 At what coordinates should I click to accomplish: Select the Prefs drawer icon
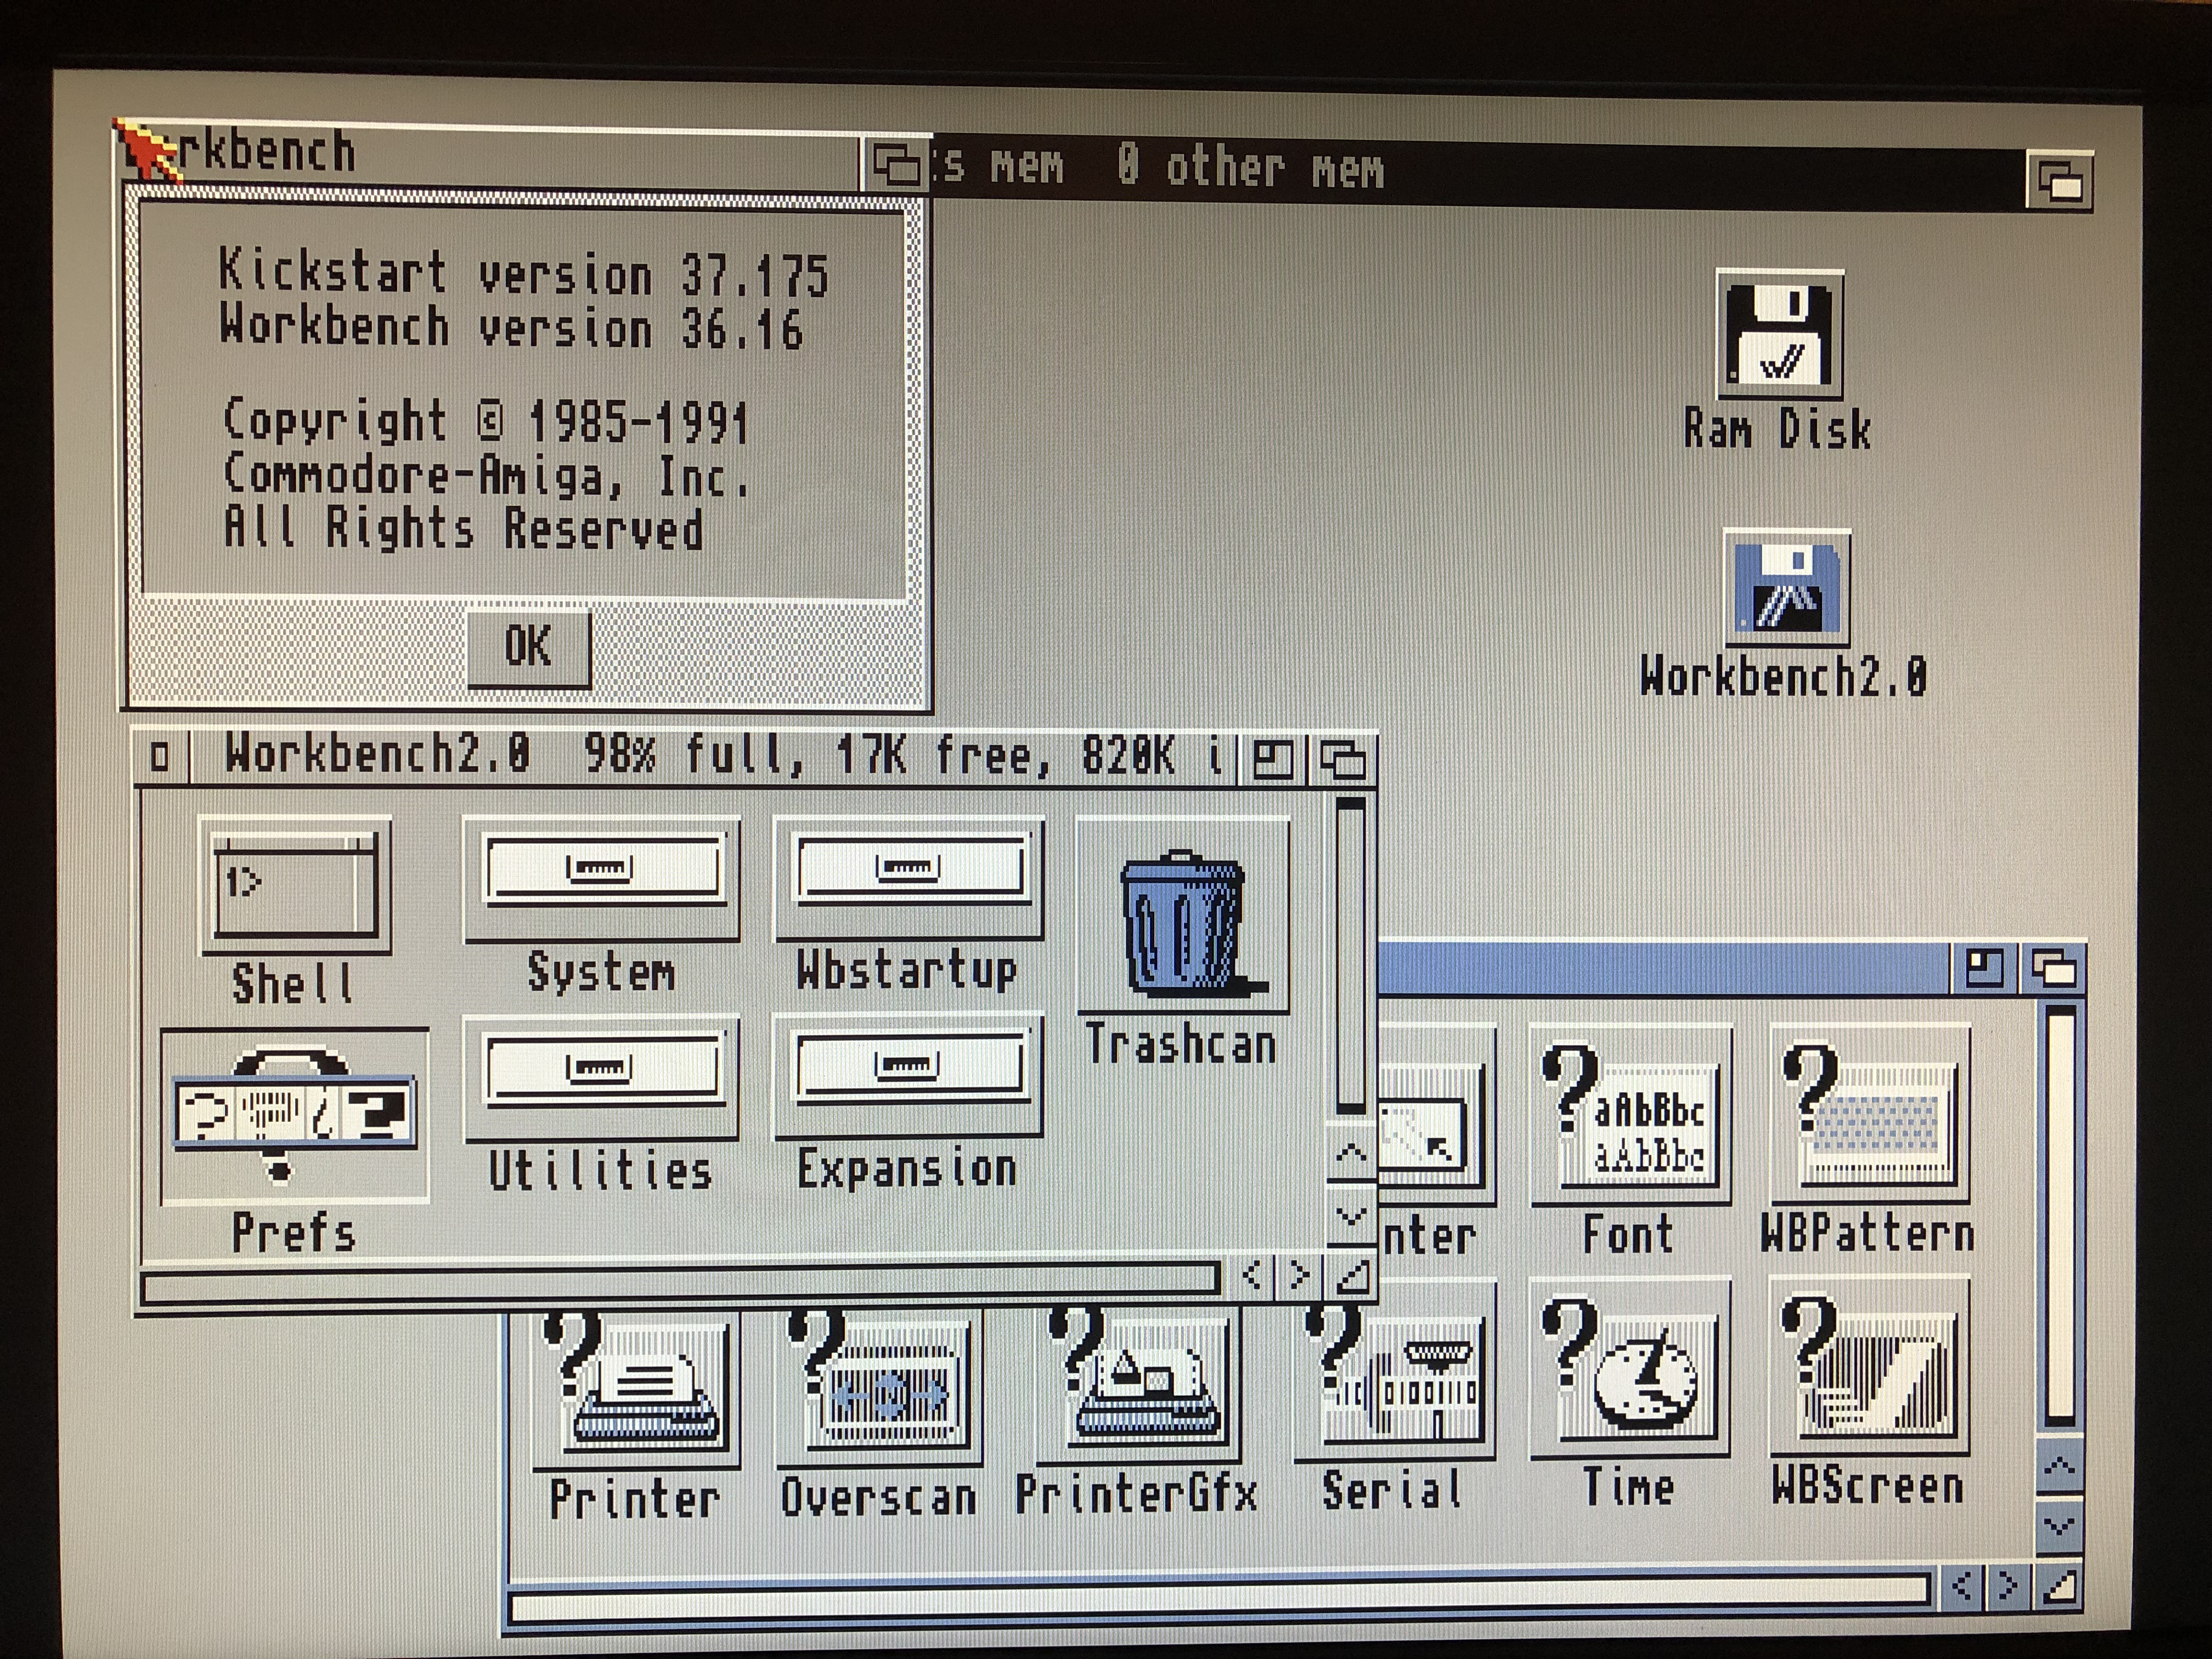[x=294, y=1115]
